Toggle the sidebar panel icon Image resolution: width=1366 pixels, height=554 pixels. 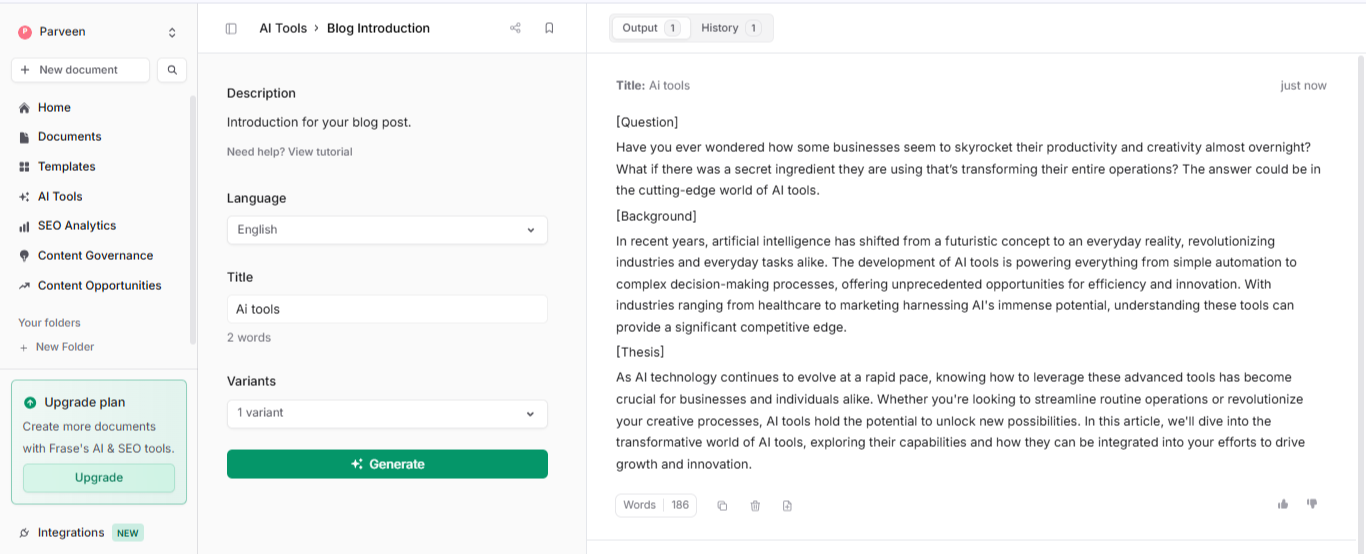point(231,28)
